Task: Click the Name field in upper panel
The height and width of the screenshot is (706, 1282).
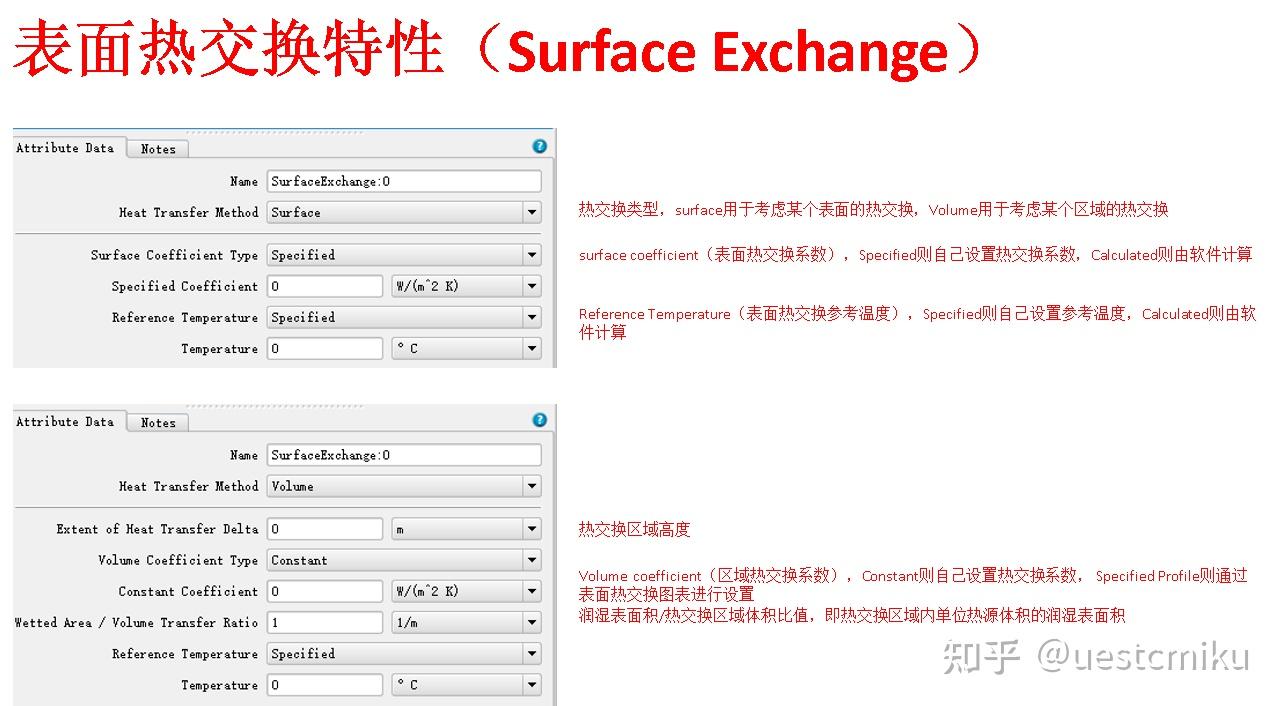Action: click(x=404, y=181)
